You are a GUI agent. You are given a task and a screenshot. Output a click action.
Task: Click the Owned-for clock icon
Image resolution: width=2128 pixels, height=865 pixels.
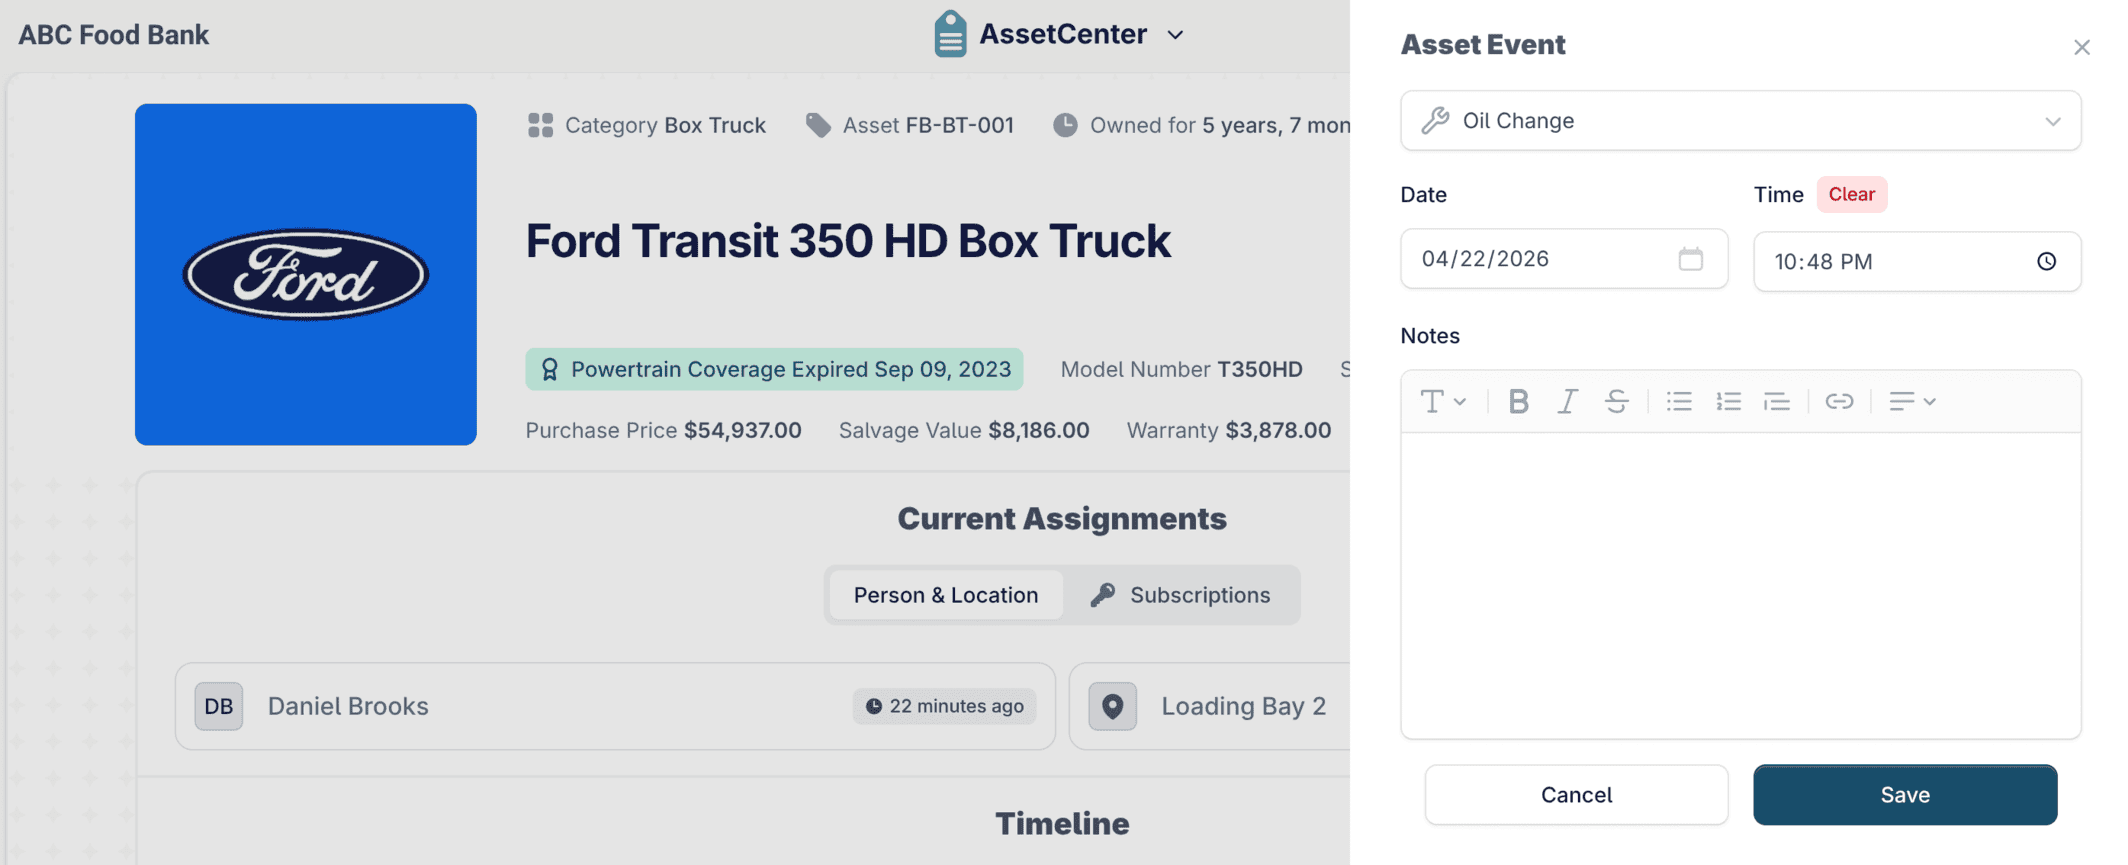(x=1065, y=125)
